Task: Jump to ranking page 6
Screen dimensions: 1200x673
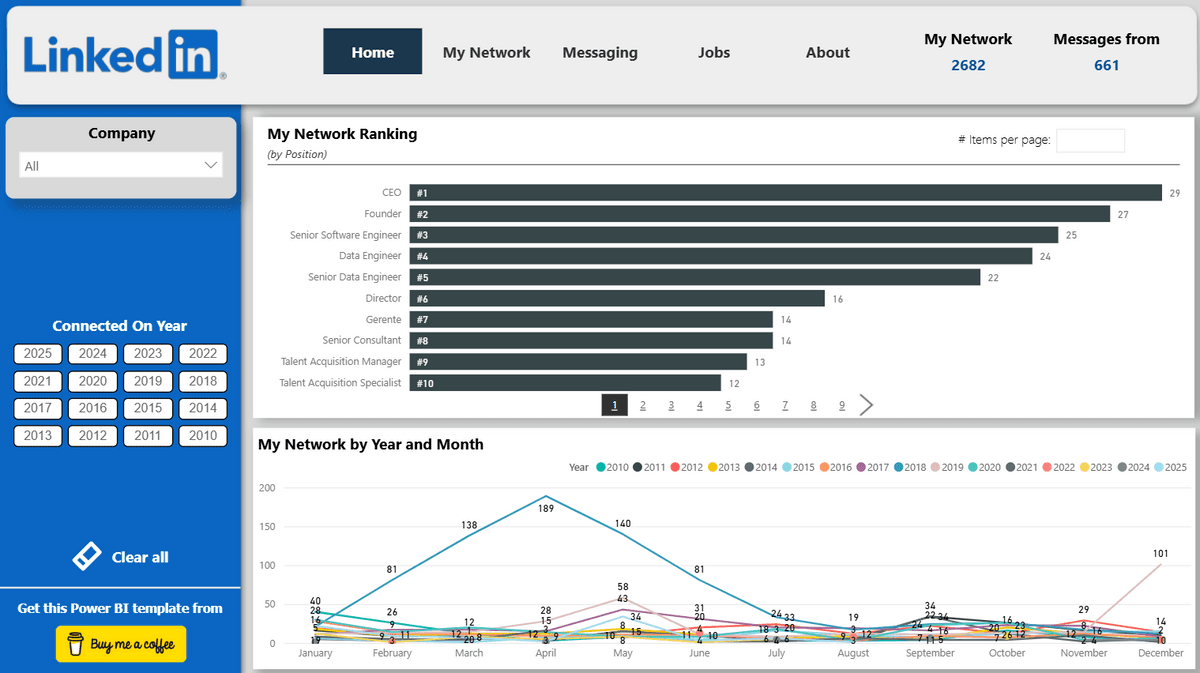Action: tap(757, 405)
